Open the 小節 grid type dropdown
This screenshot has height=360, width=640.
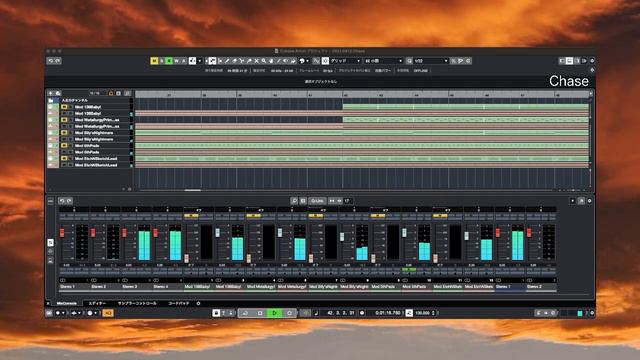(383, 61)
